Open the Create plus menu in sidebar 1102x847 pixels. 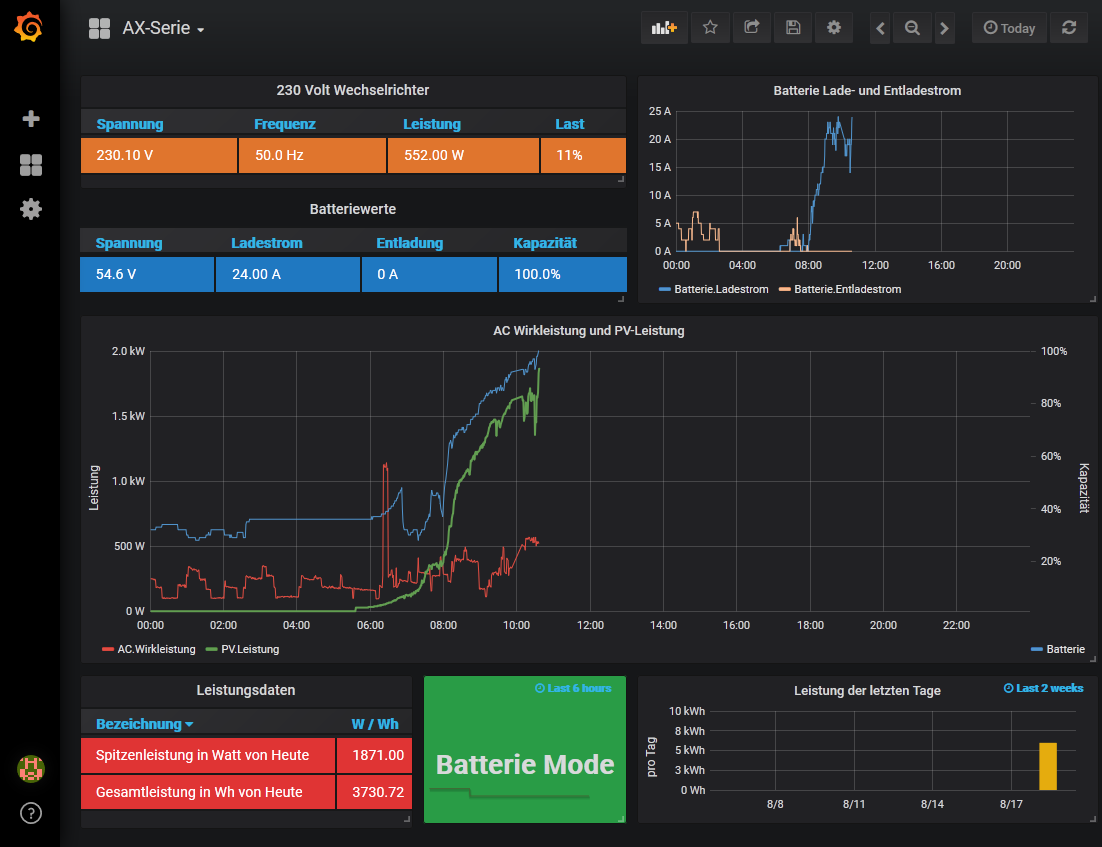[31, 119]
